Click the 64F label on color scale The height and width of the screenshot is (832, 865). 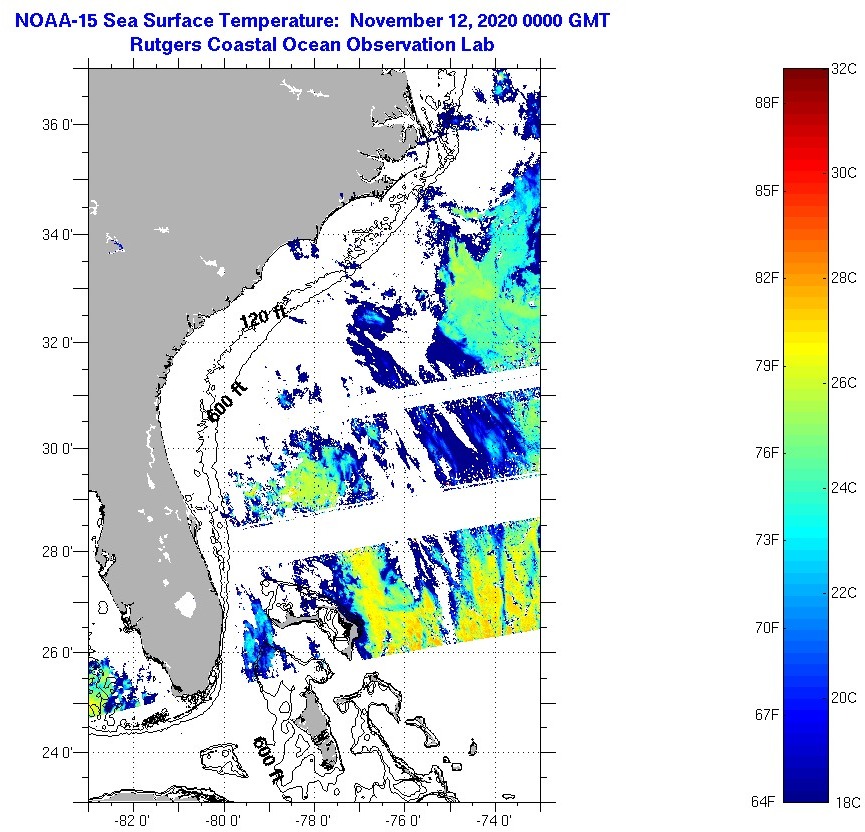763,802
